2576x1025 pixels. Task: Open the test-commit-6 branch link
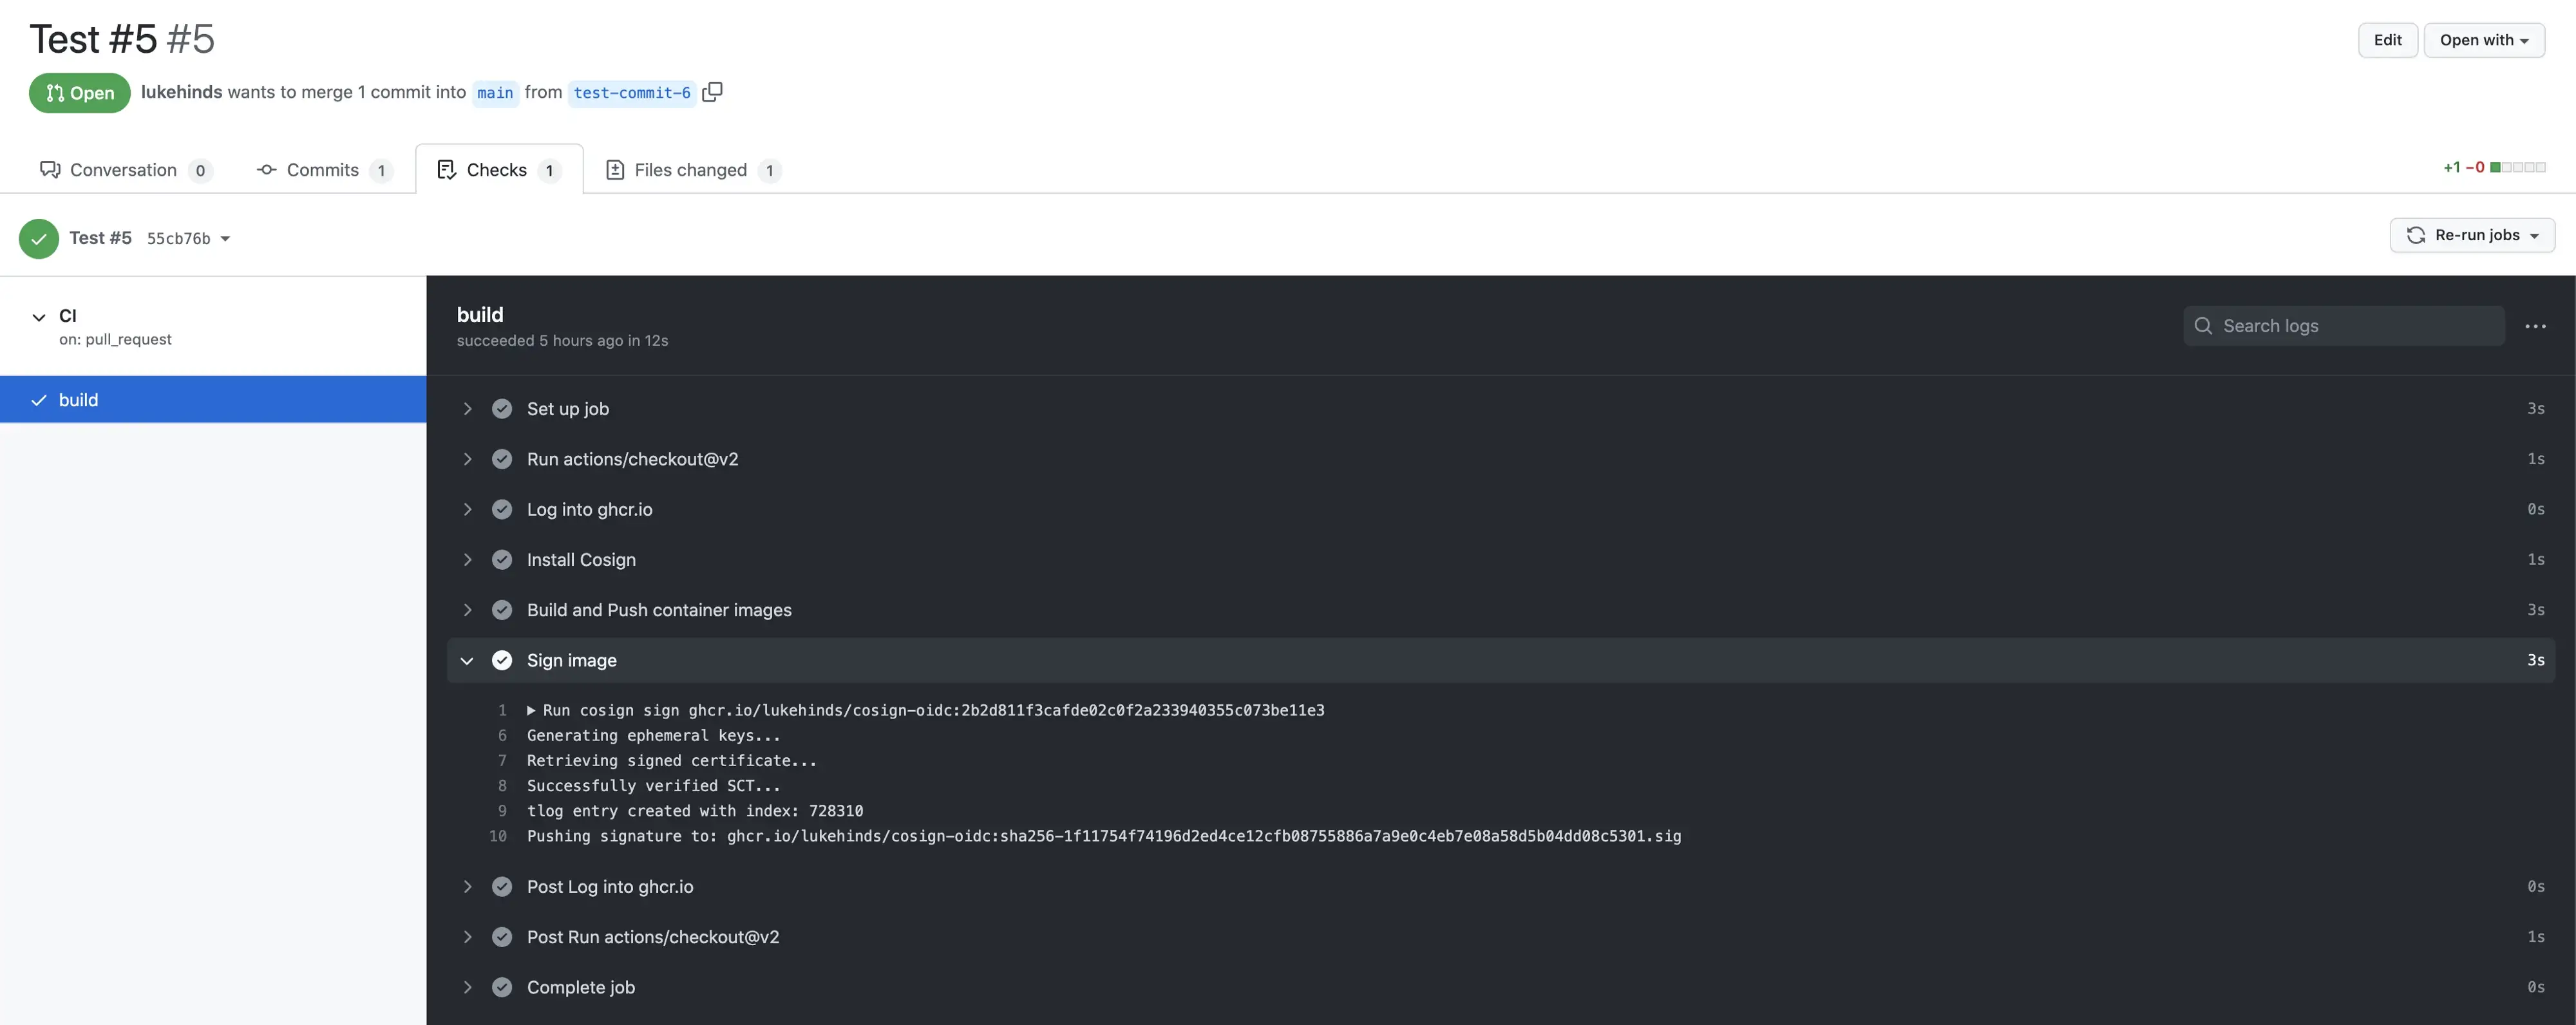click(632, 93)
